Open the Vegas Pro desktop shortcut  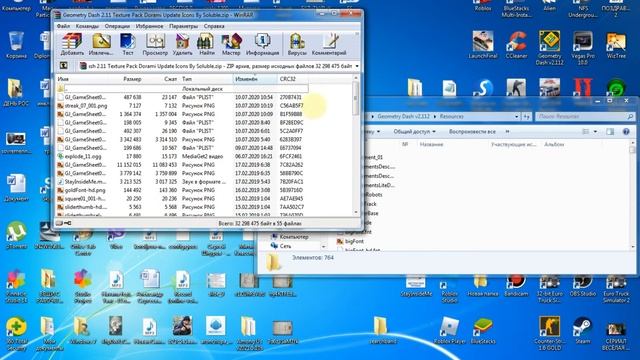(583, 48)
